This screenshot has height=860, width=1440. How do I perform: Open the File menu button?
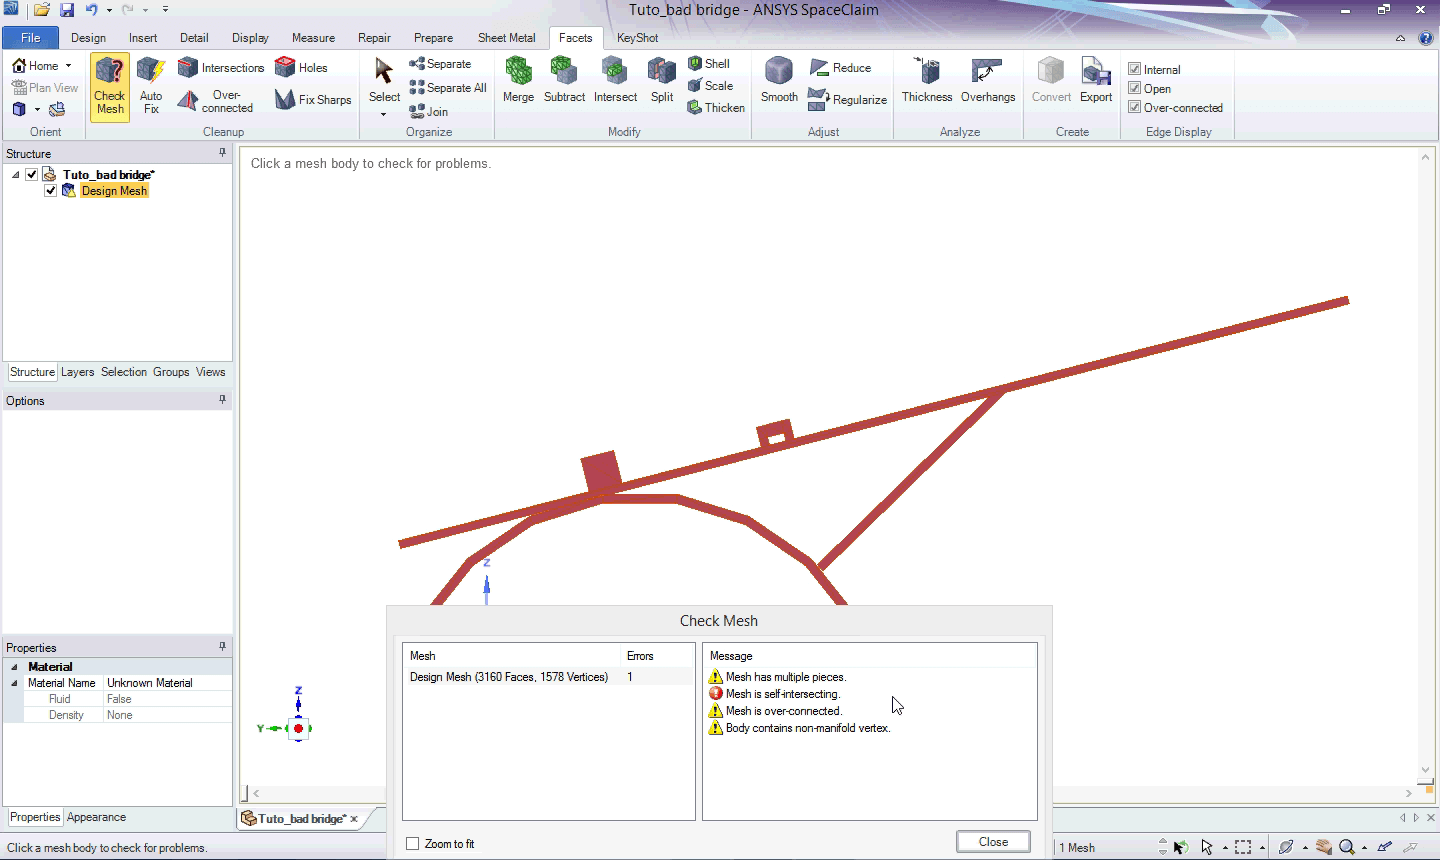(31, 38)
